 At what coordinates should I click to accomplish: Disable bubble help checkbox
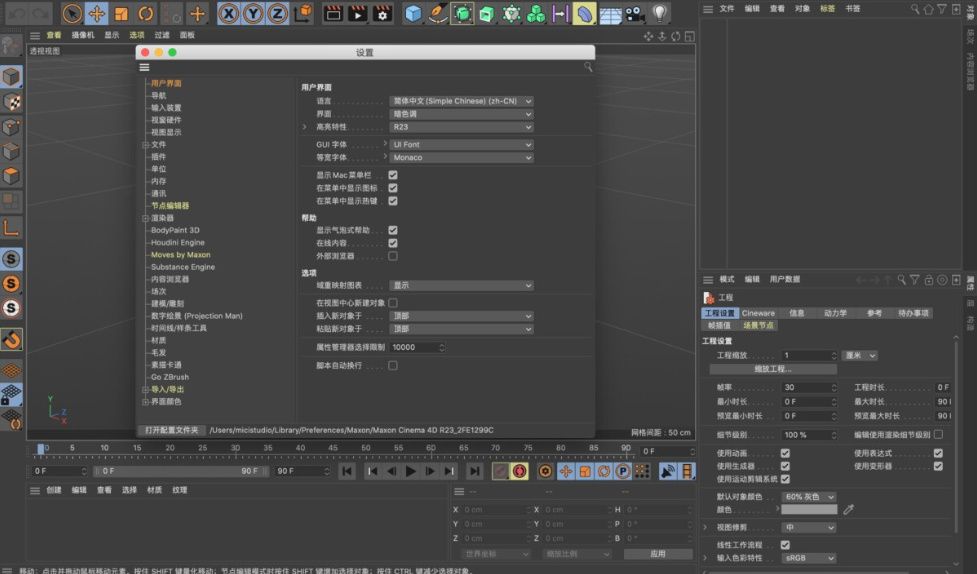tap(393, 230)
